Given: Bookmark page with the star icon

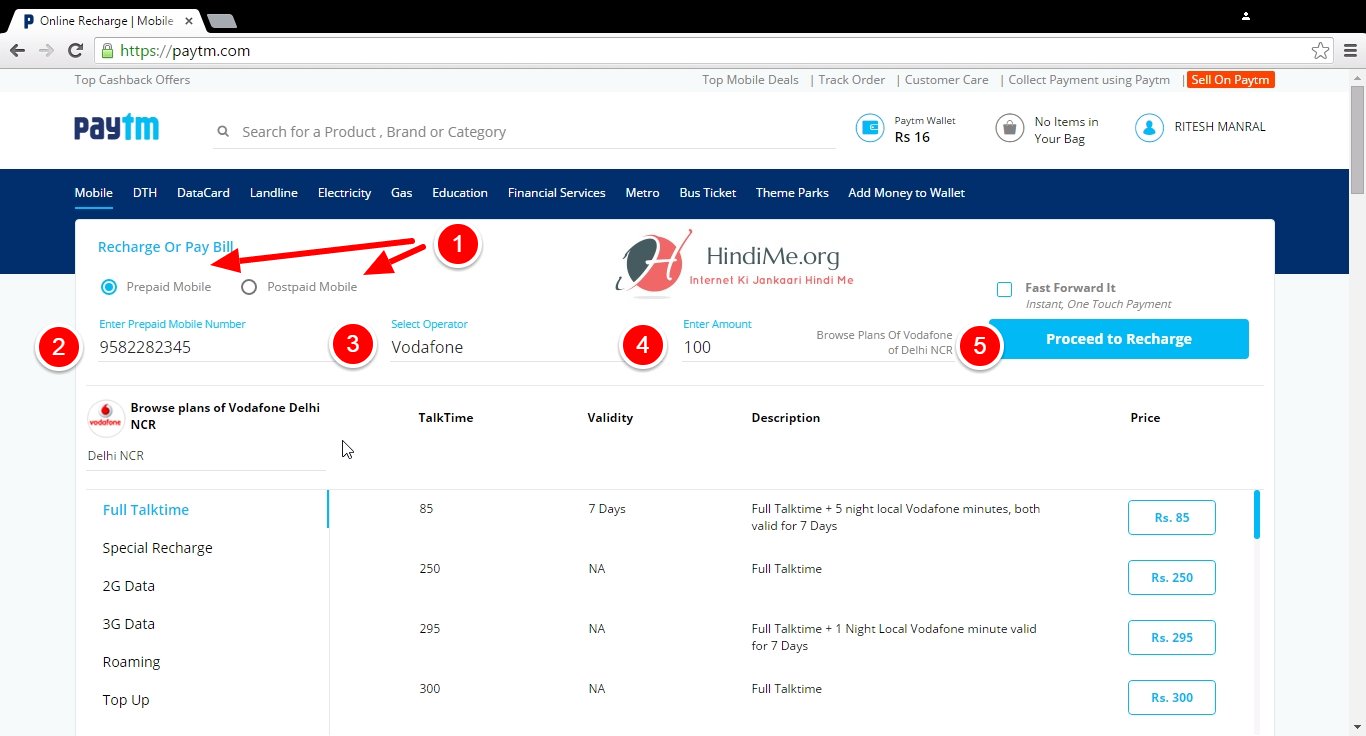Looking at the screenshot, I should click(1320, 50).
